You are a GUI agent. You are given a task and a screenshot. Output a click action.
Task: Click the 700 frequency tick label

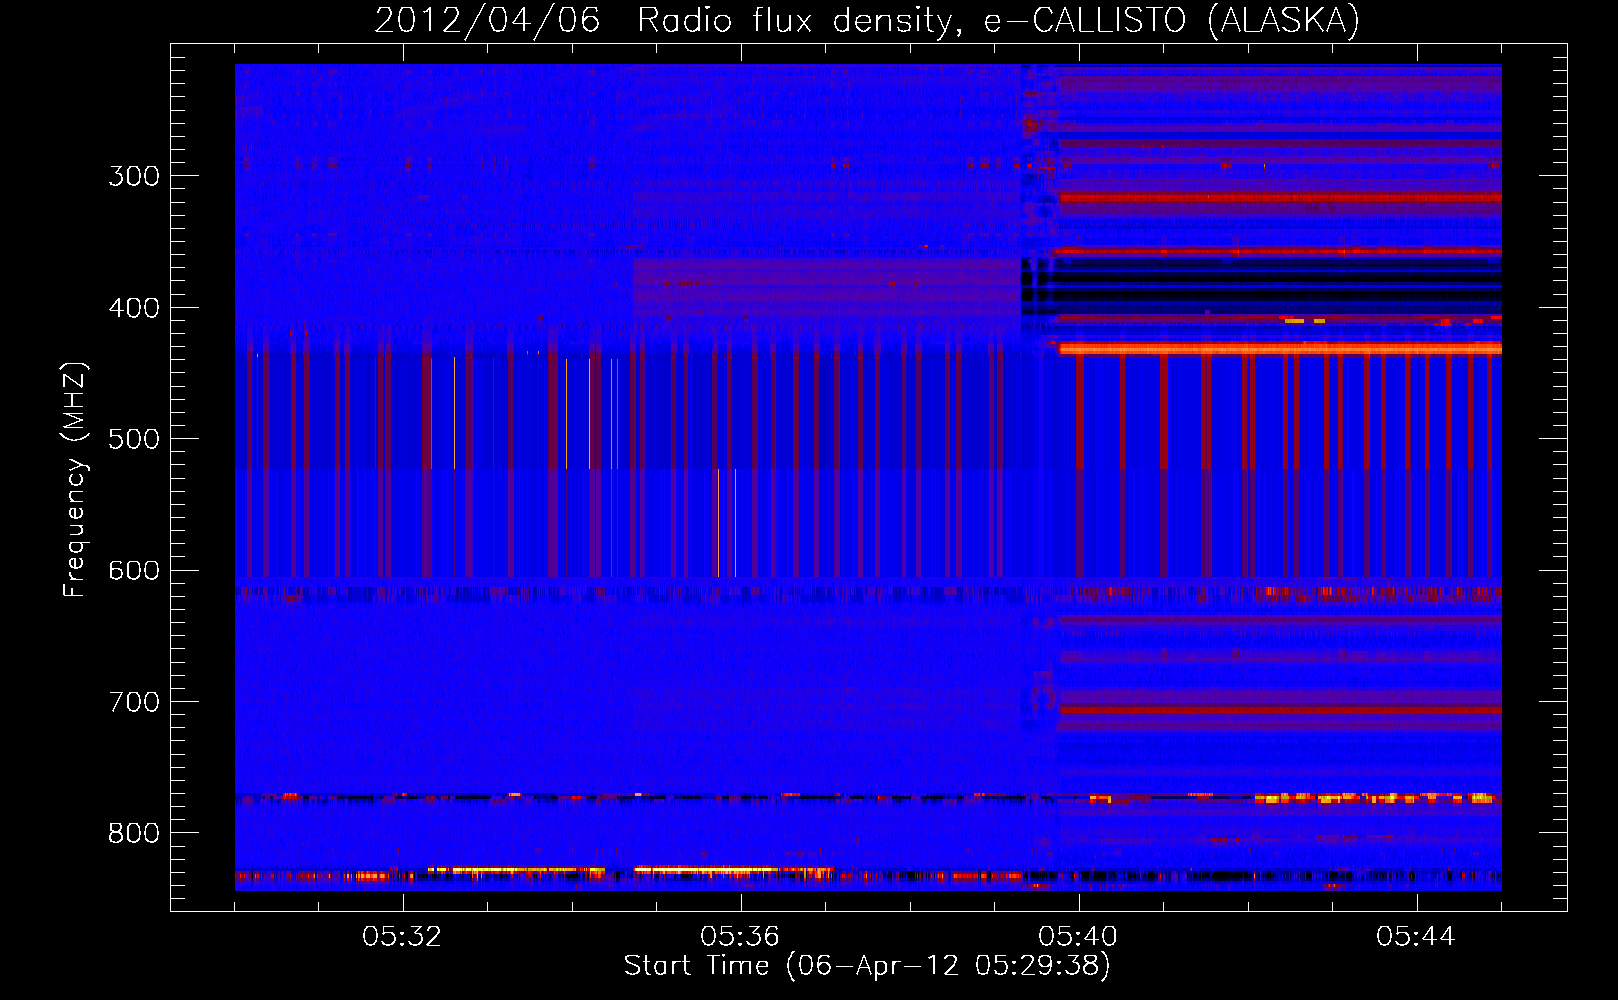tap(134, 702)
